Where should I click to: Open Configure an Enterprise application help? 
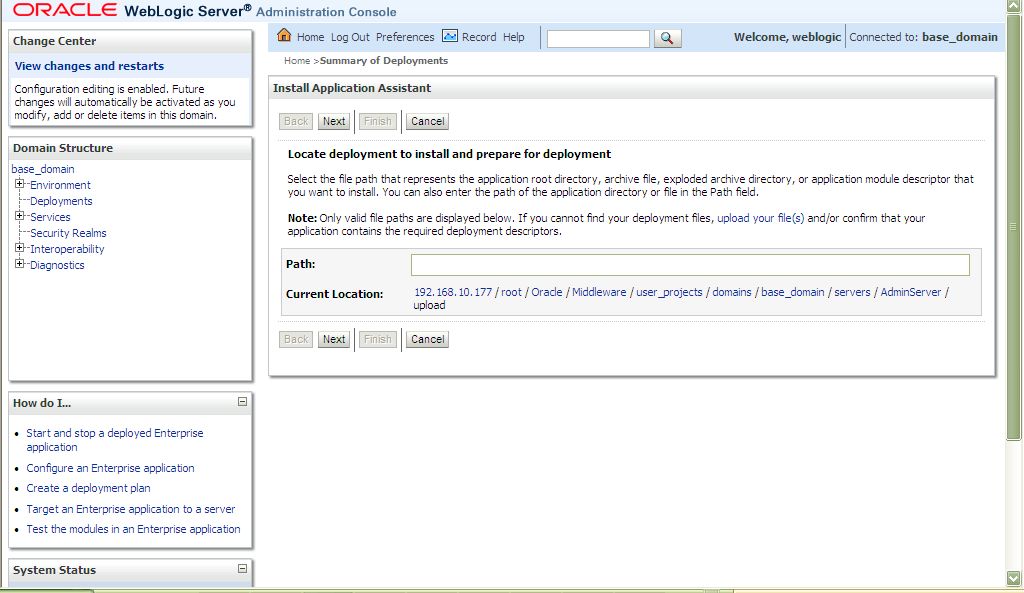110,468
